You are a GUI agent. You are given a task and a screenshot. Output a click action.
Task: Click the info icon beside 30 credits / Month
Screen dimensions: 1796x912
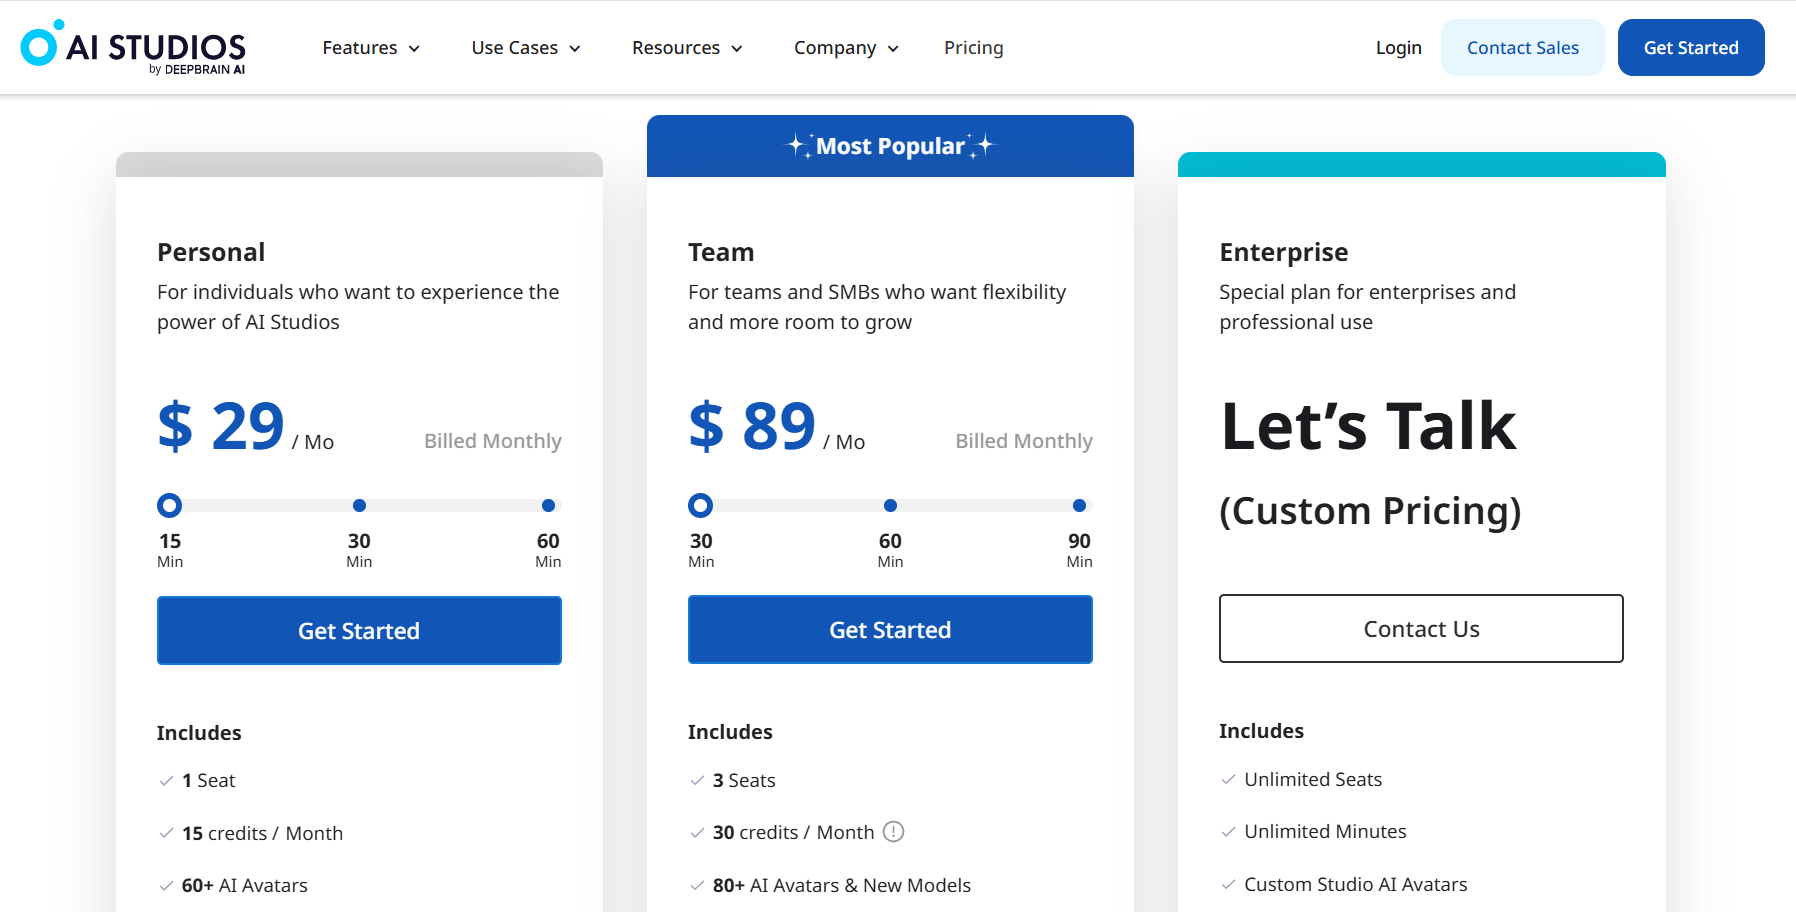[894, 832]
